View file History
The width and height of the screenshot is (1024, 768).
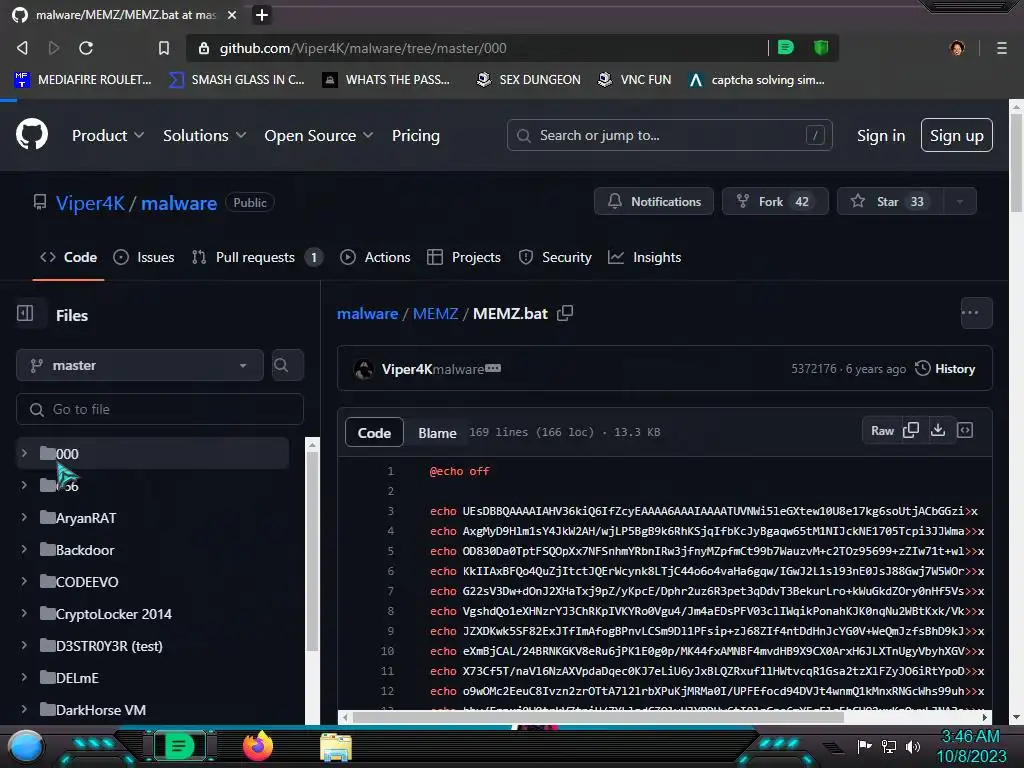coord(946,368)
